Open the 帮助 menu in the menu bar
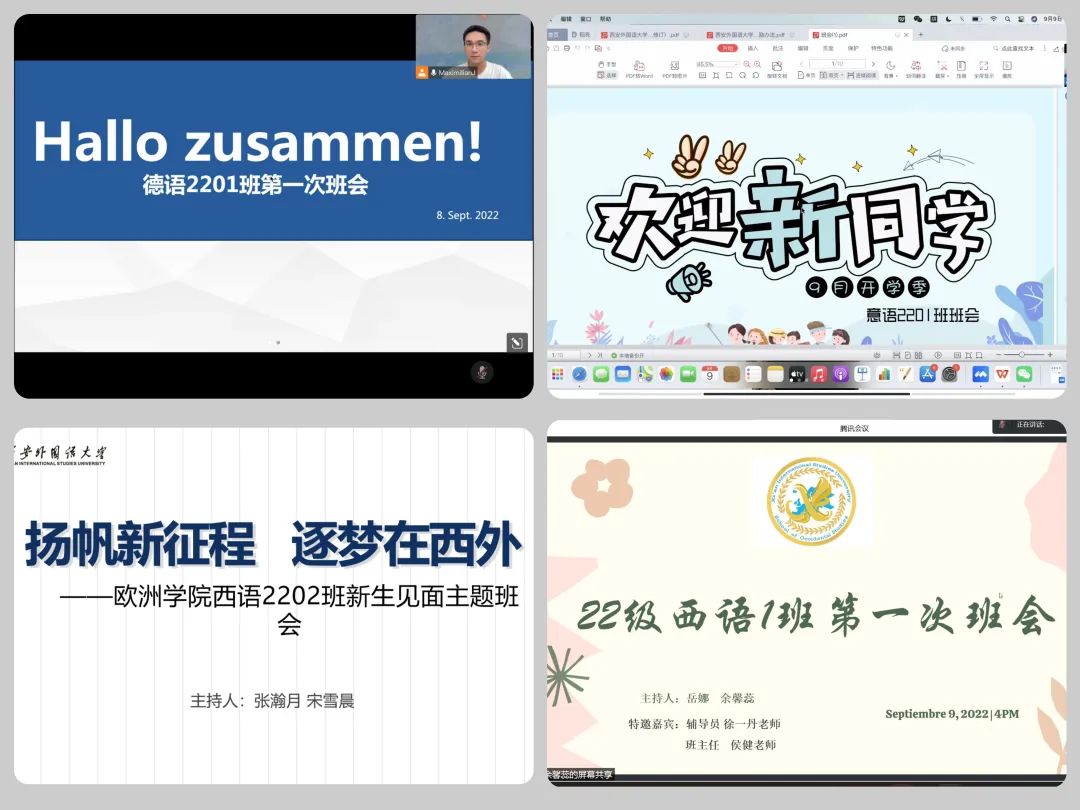1080x810 pixels. [605, 18]
